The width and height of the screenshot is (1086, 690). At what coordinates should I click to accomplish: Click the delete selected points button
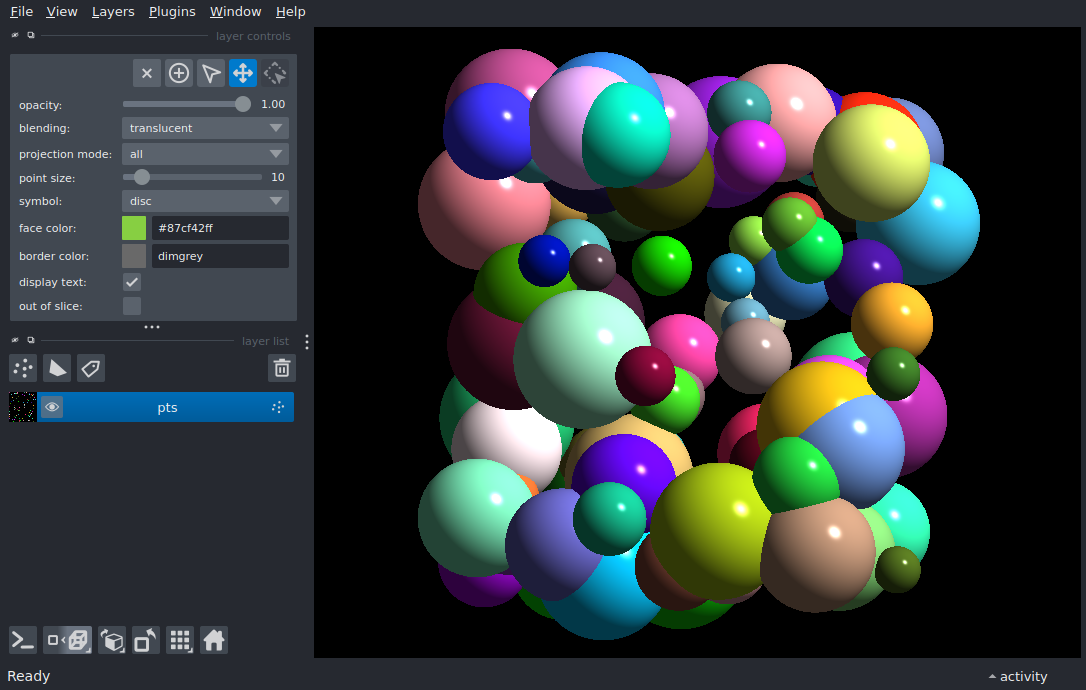pyautogui.click(x=147, y=73)
